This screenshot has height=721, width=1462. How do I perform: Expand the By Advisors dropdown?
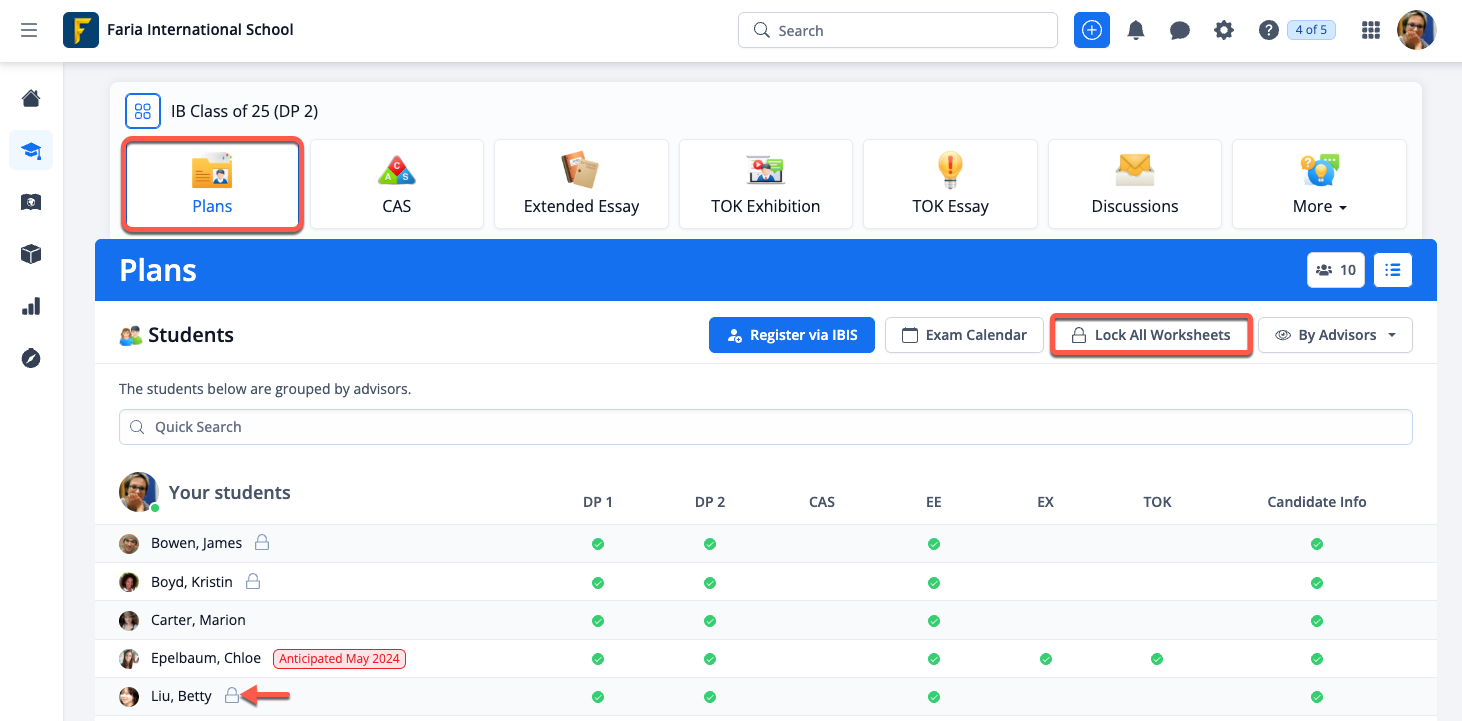[1335, 335]
